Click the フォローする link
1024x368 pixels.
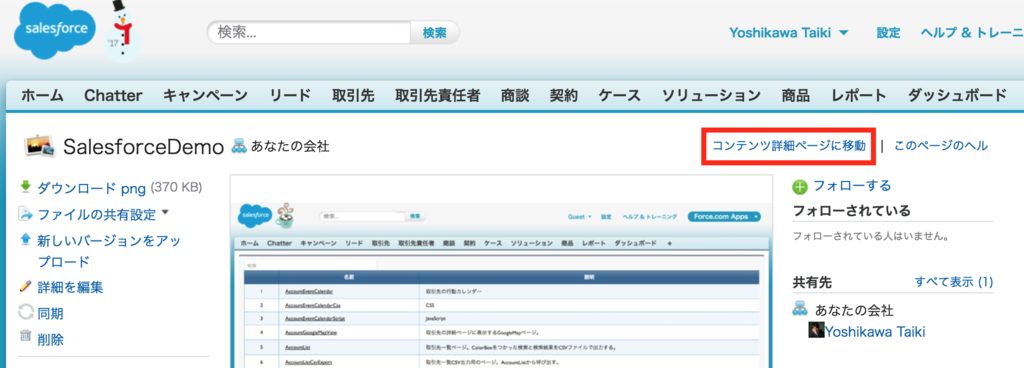pyautogui.click(x=852, y=186)
